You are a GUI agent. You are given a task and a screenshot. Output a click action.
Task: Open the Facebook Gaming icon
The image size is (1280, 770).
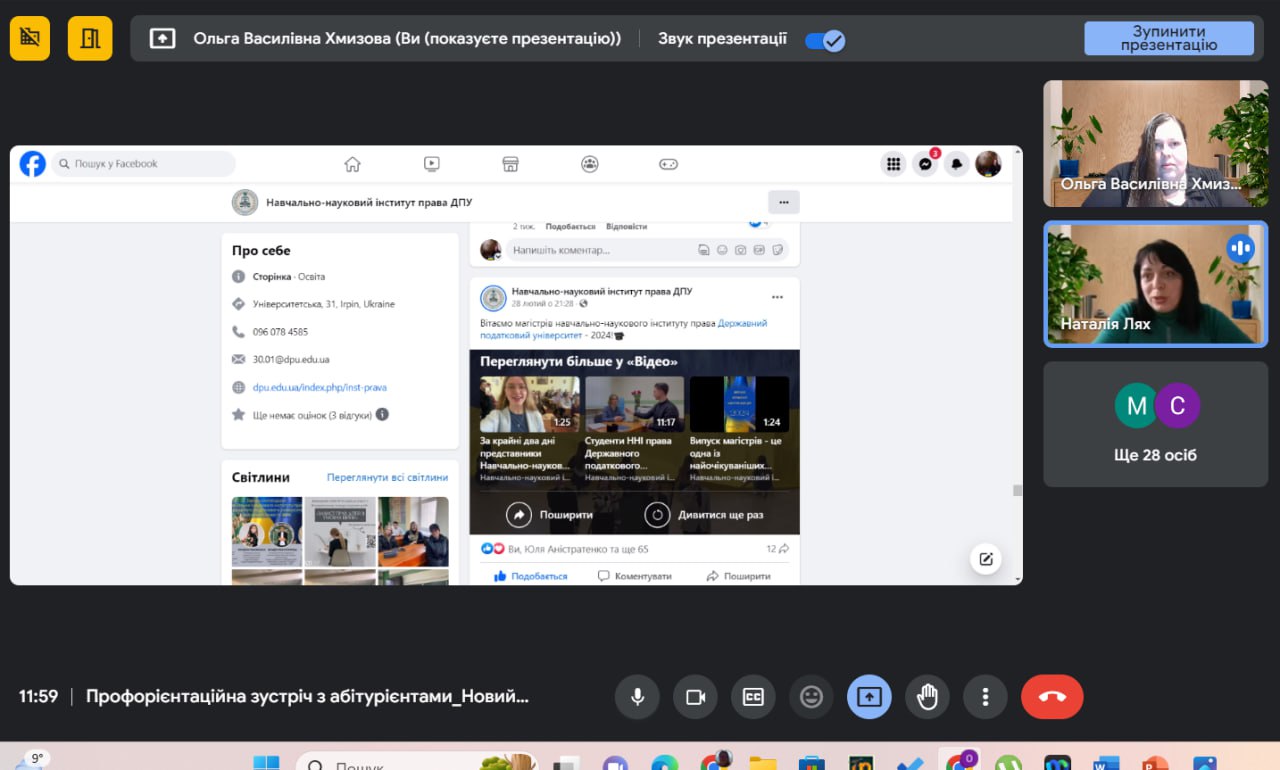pos(669,164)
